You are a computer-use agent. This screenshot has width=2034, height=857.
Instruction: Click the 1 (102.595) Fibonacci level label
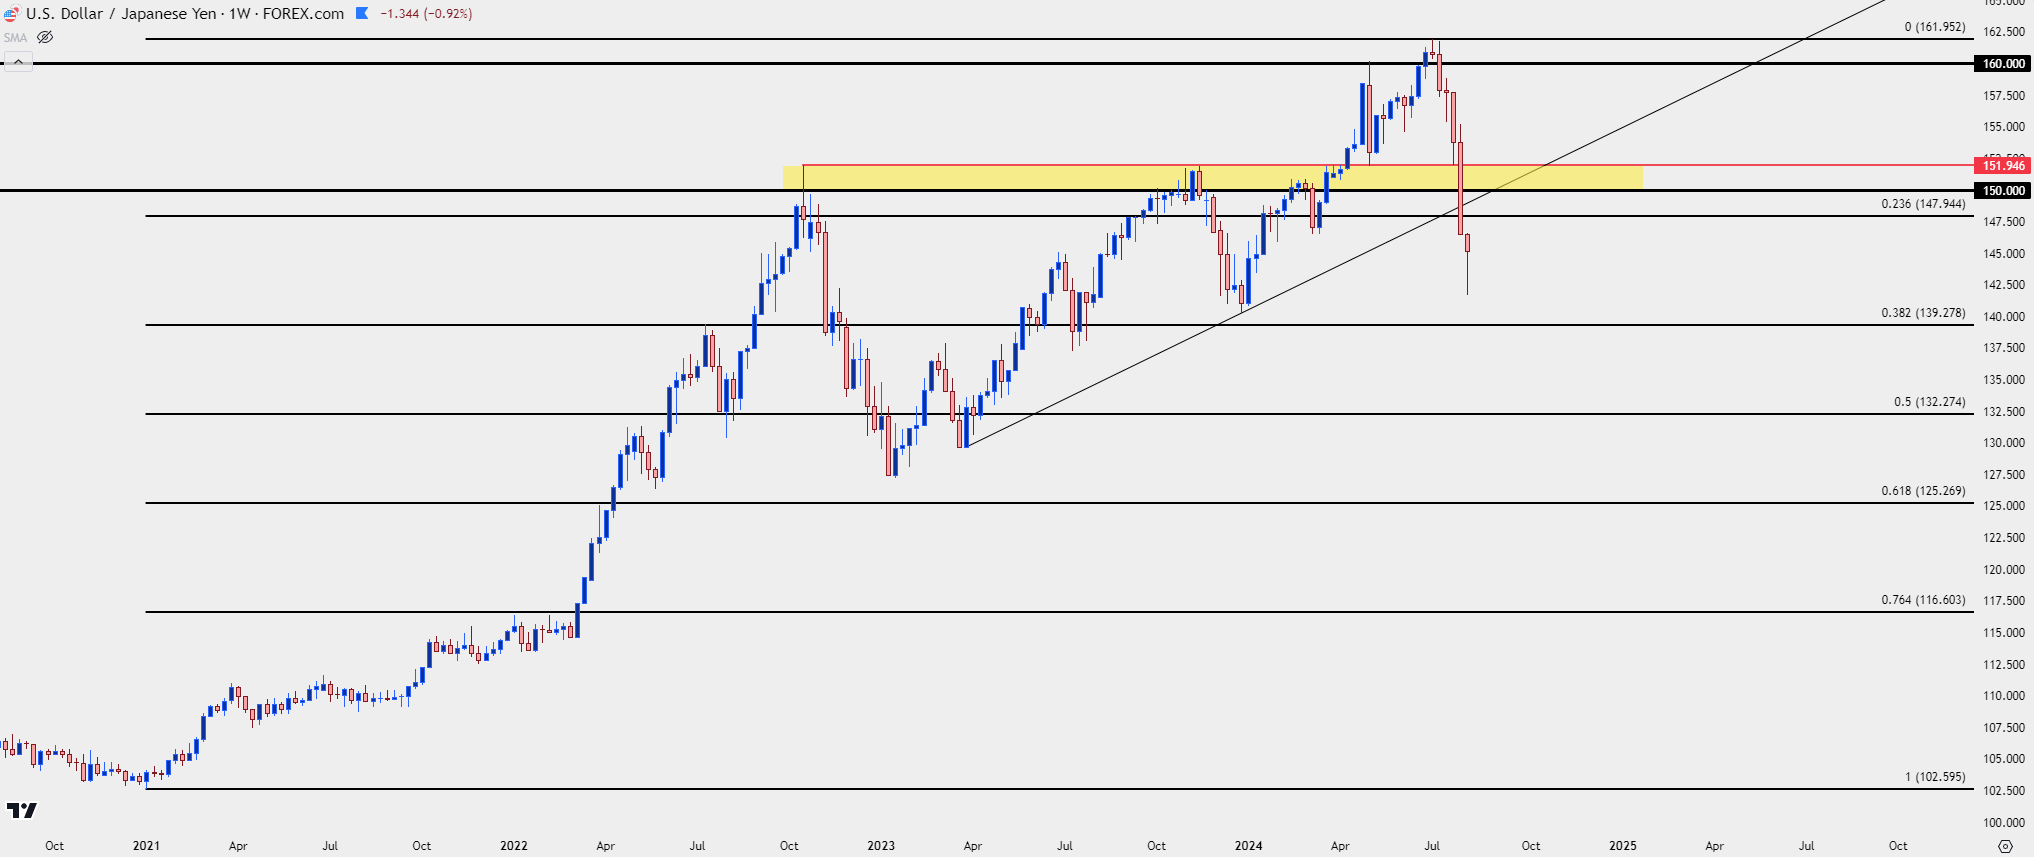pos(1935,777)
